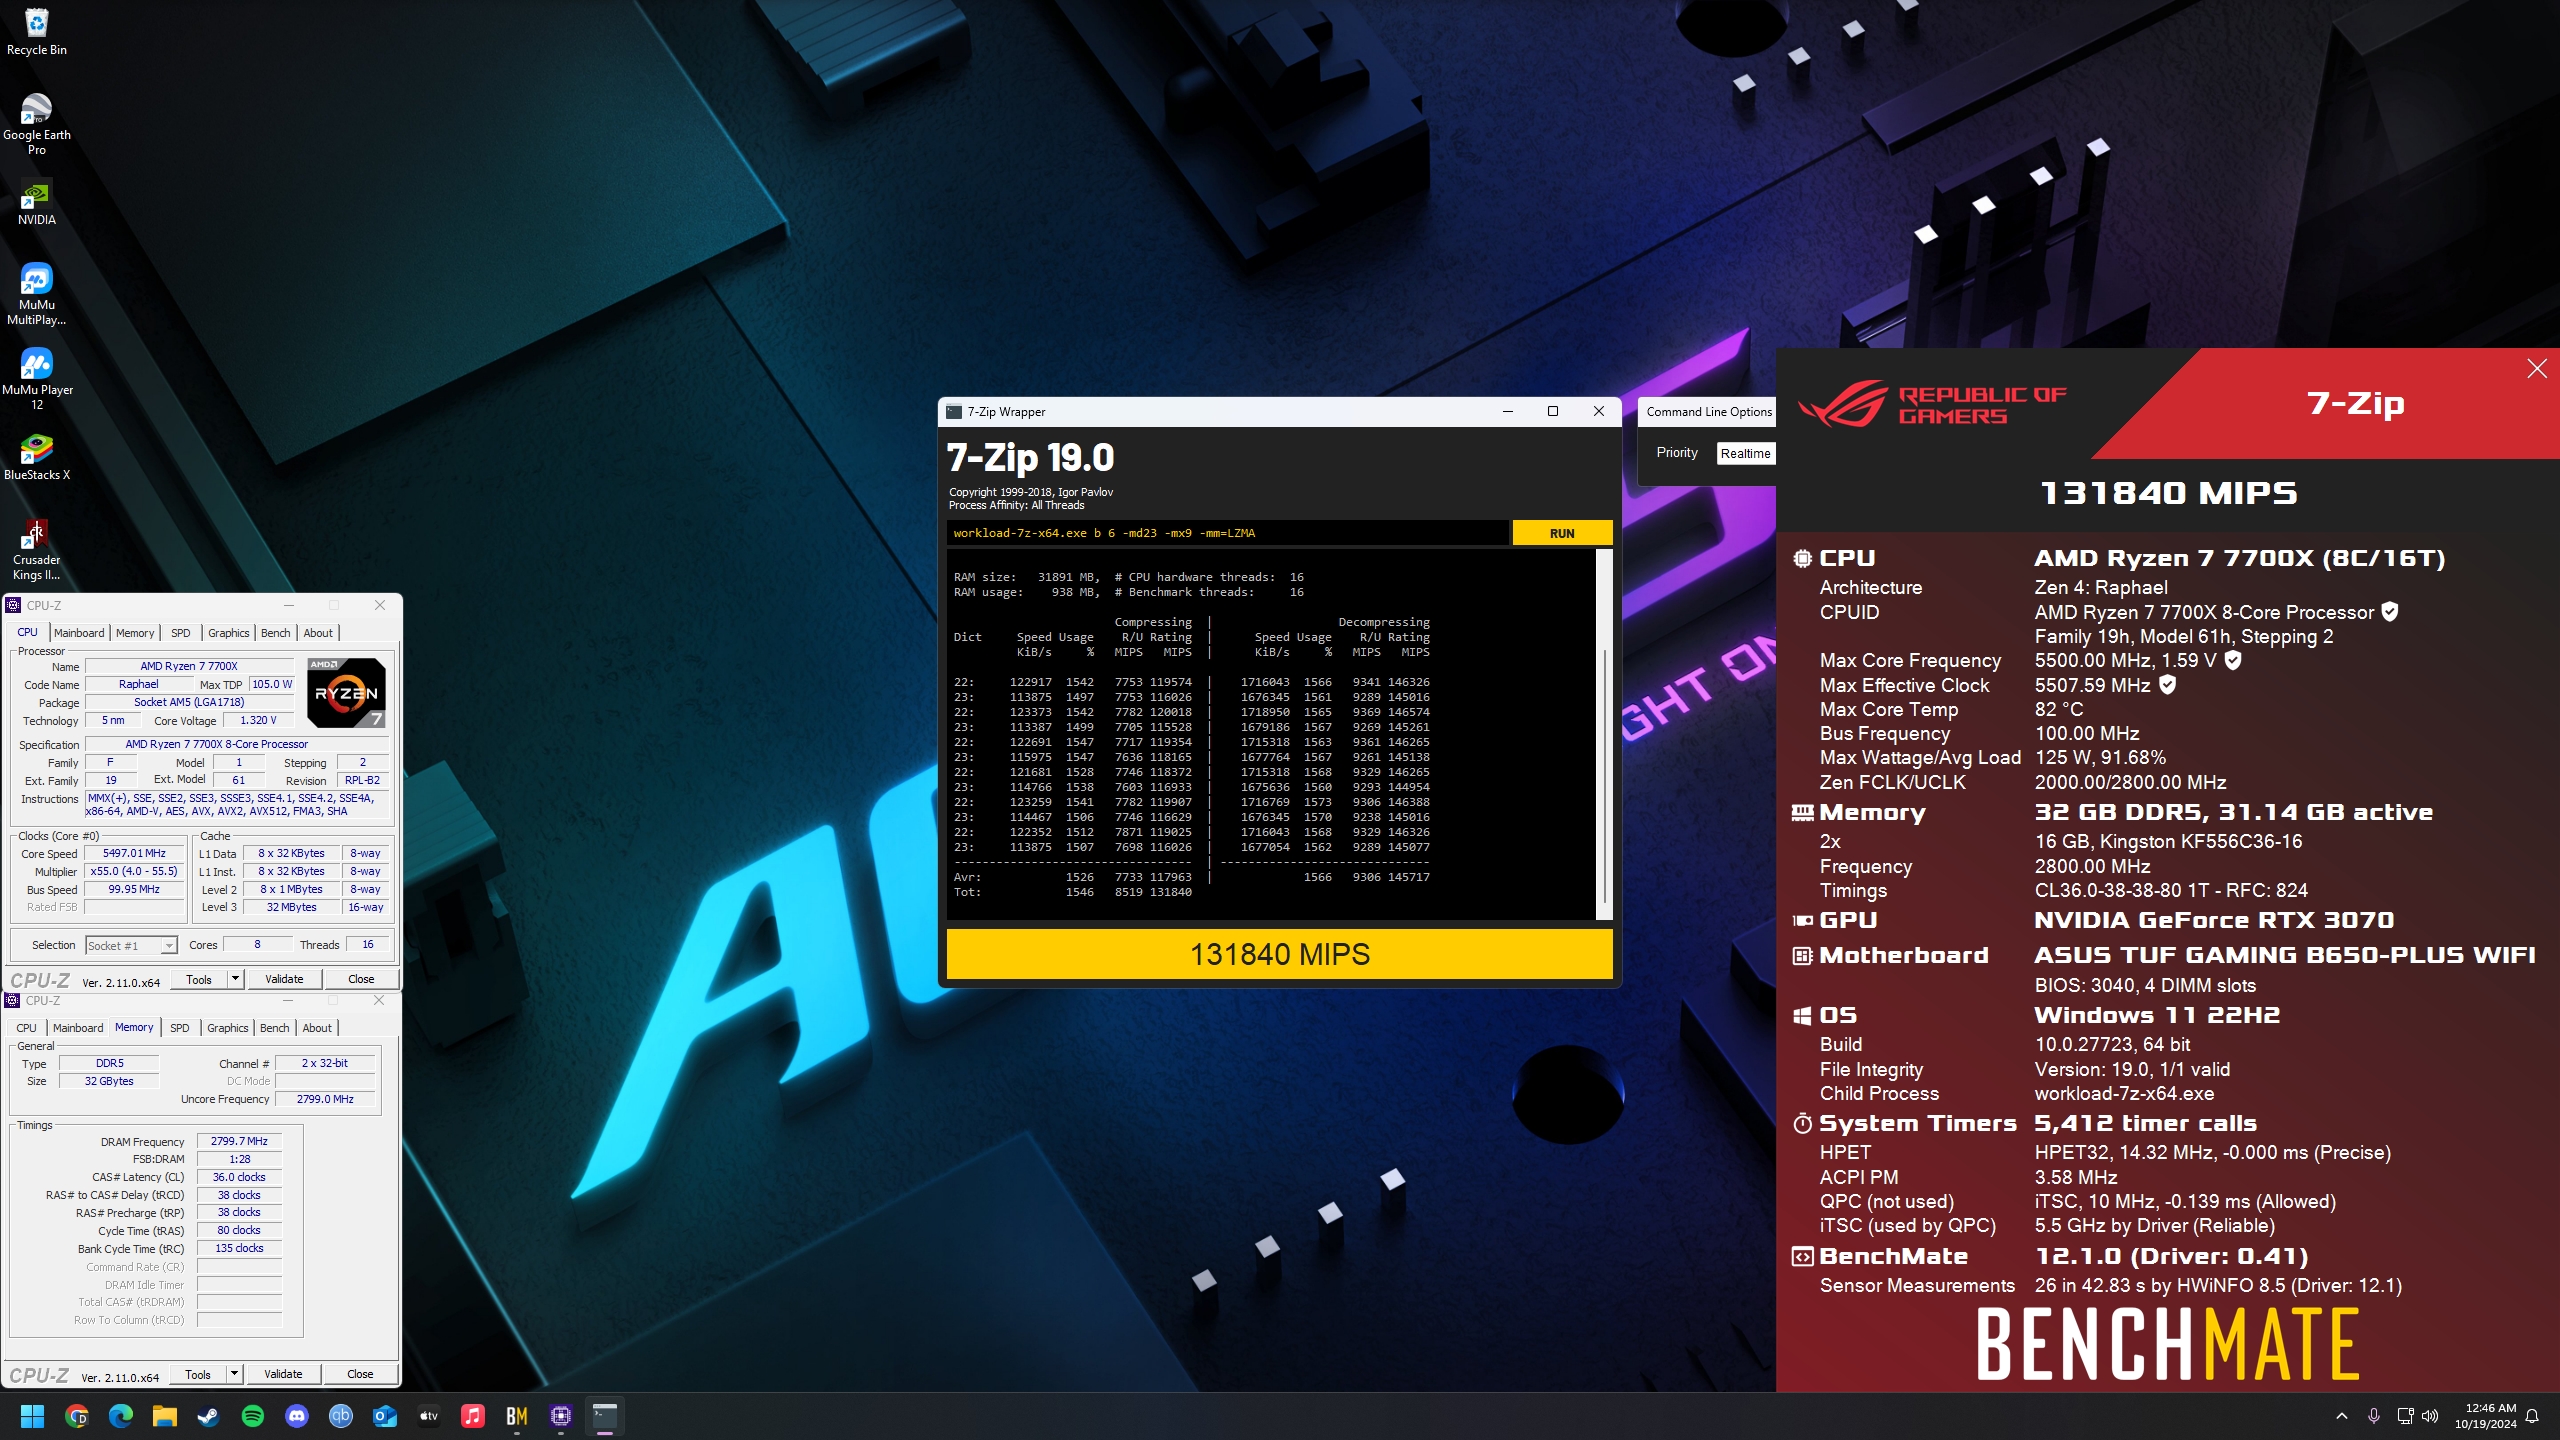2560x1440 pixels.
Task: Open Google Earth Pro desktop shortcut
Action: pos(36,123)
